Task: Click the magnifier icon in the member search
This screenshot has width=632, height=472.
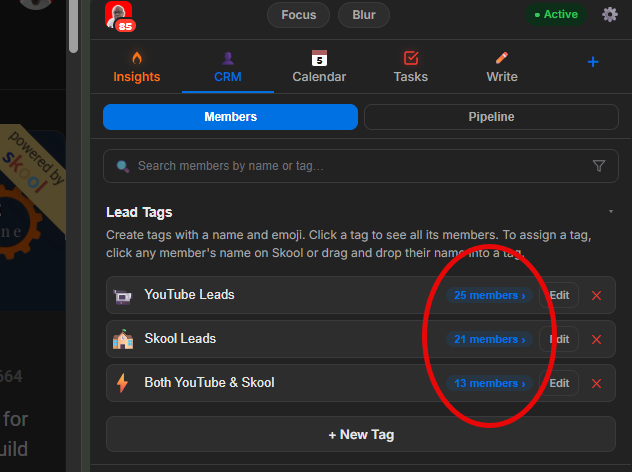Action: tap(123, 166)
